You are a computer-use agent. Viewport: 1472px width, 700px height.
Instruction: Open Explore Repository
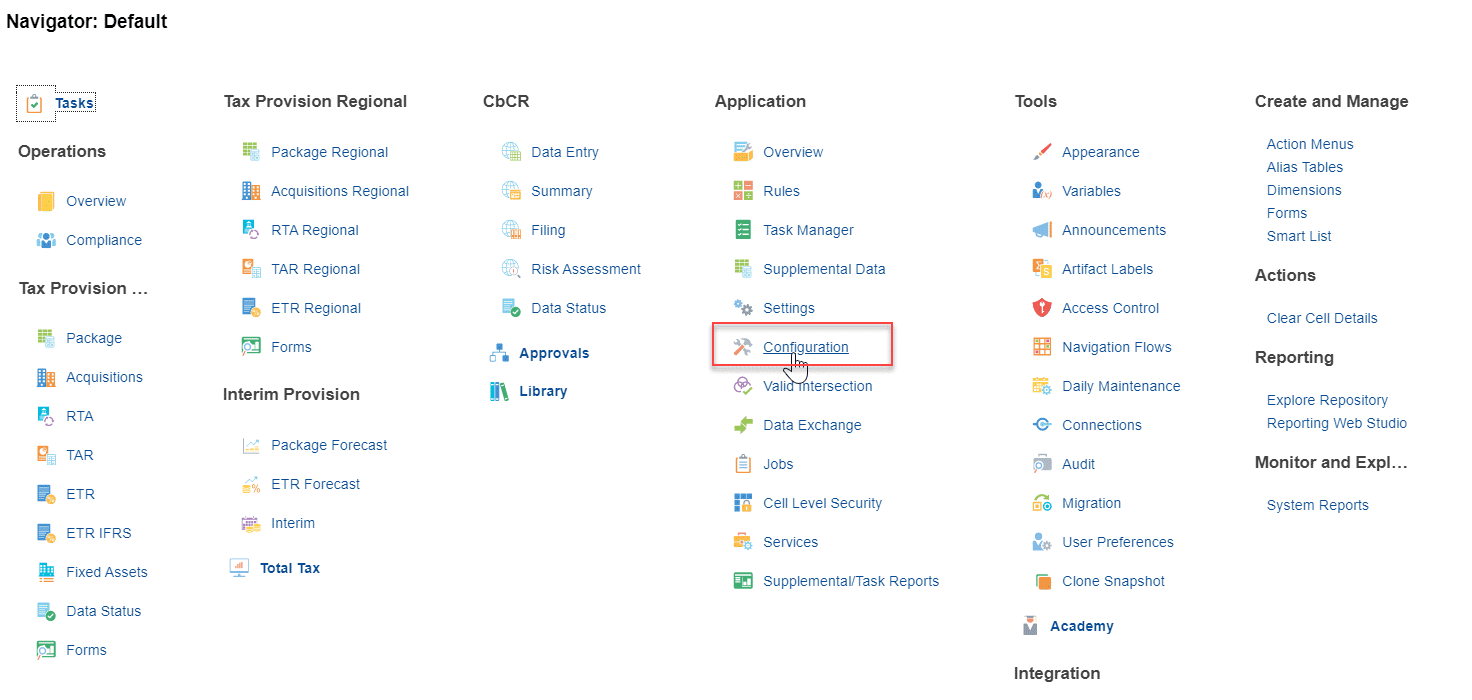[x=1327, y=400]
